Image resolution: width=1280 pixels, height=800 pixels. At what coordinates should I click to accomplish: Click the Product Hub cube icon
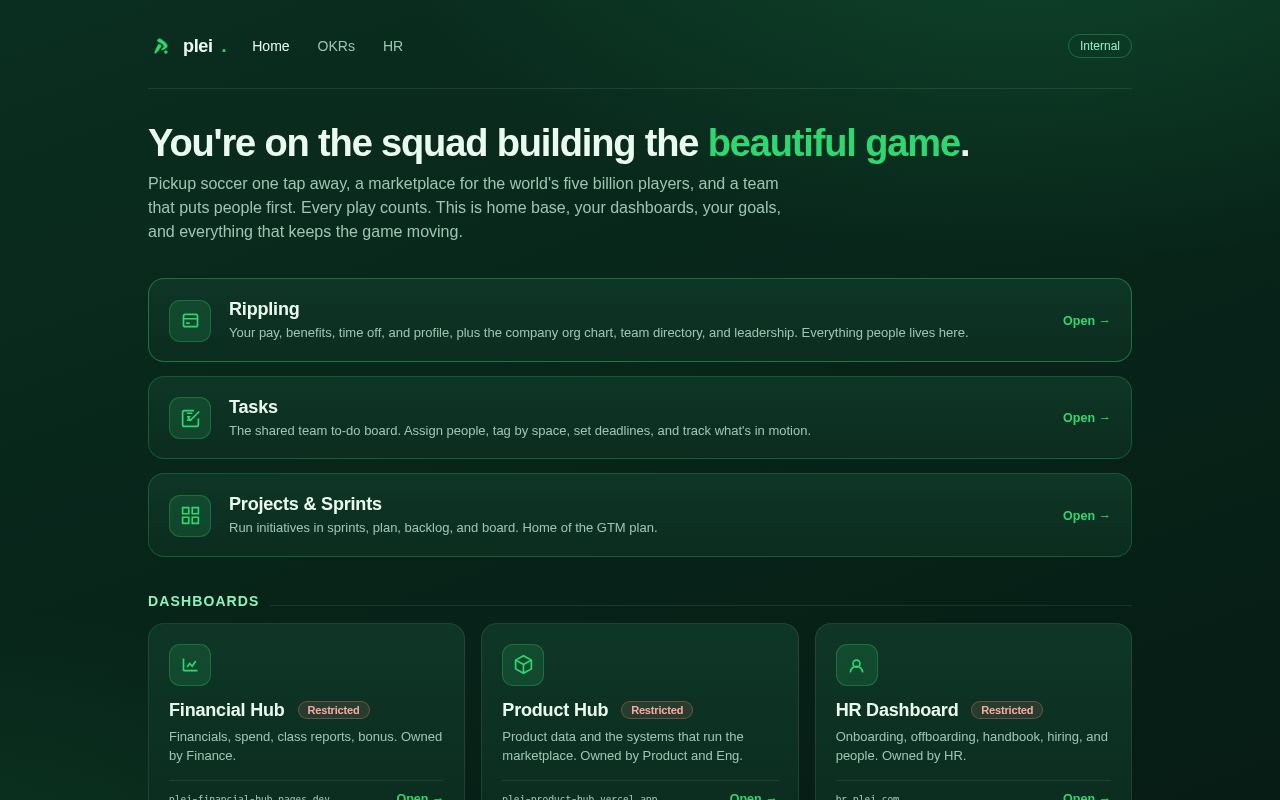tap(523, 665)
